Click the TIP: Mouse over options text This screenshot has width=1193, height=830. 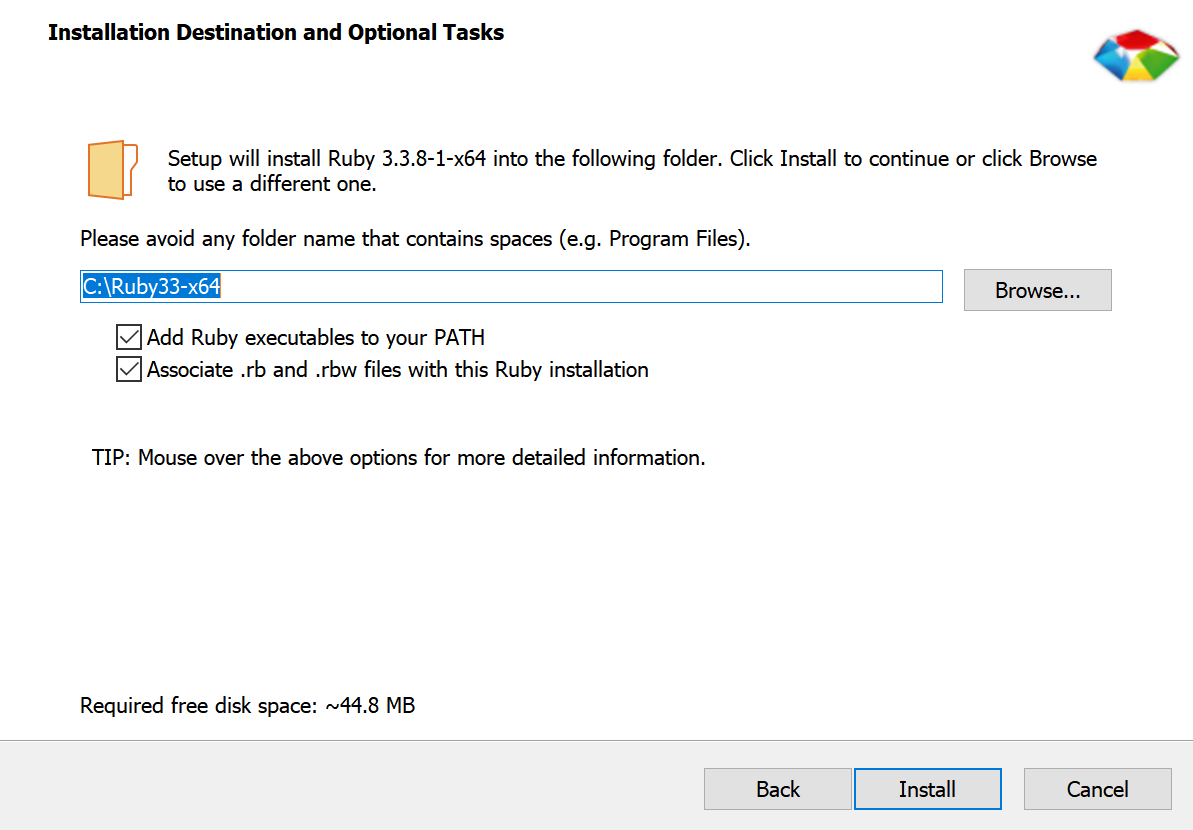399,458
